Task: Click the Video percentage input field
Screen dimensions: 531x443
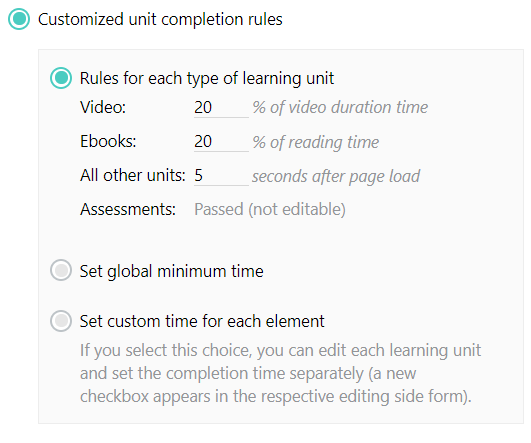Action: [x=221, y=108]
